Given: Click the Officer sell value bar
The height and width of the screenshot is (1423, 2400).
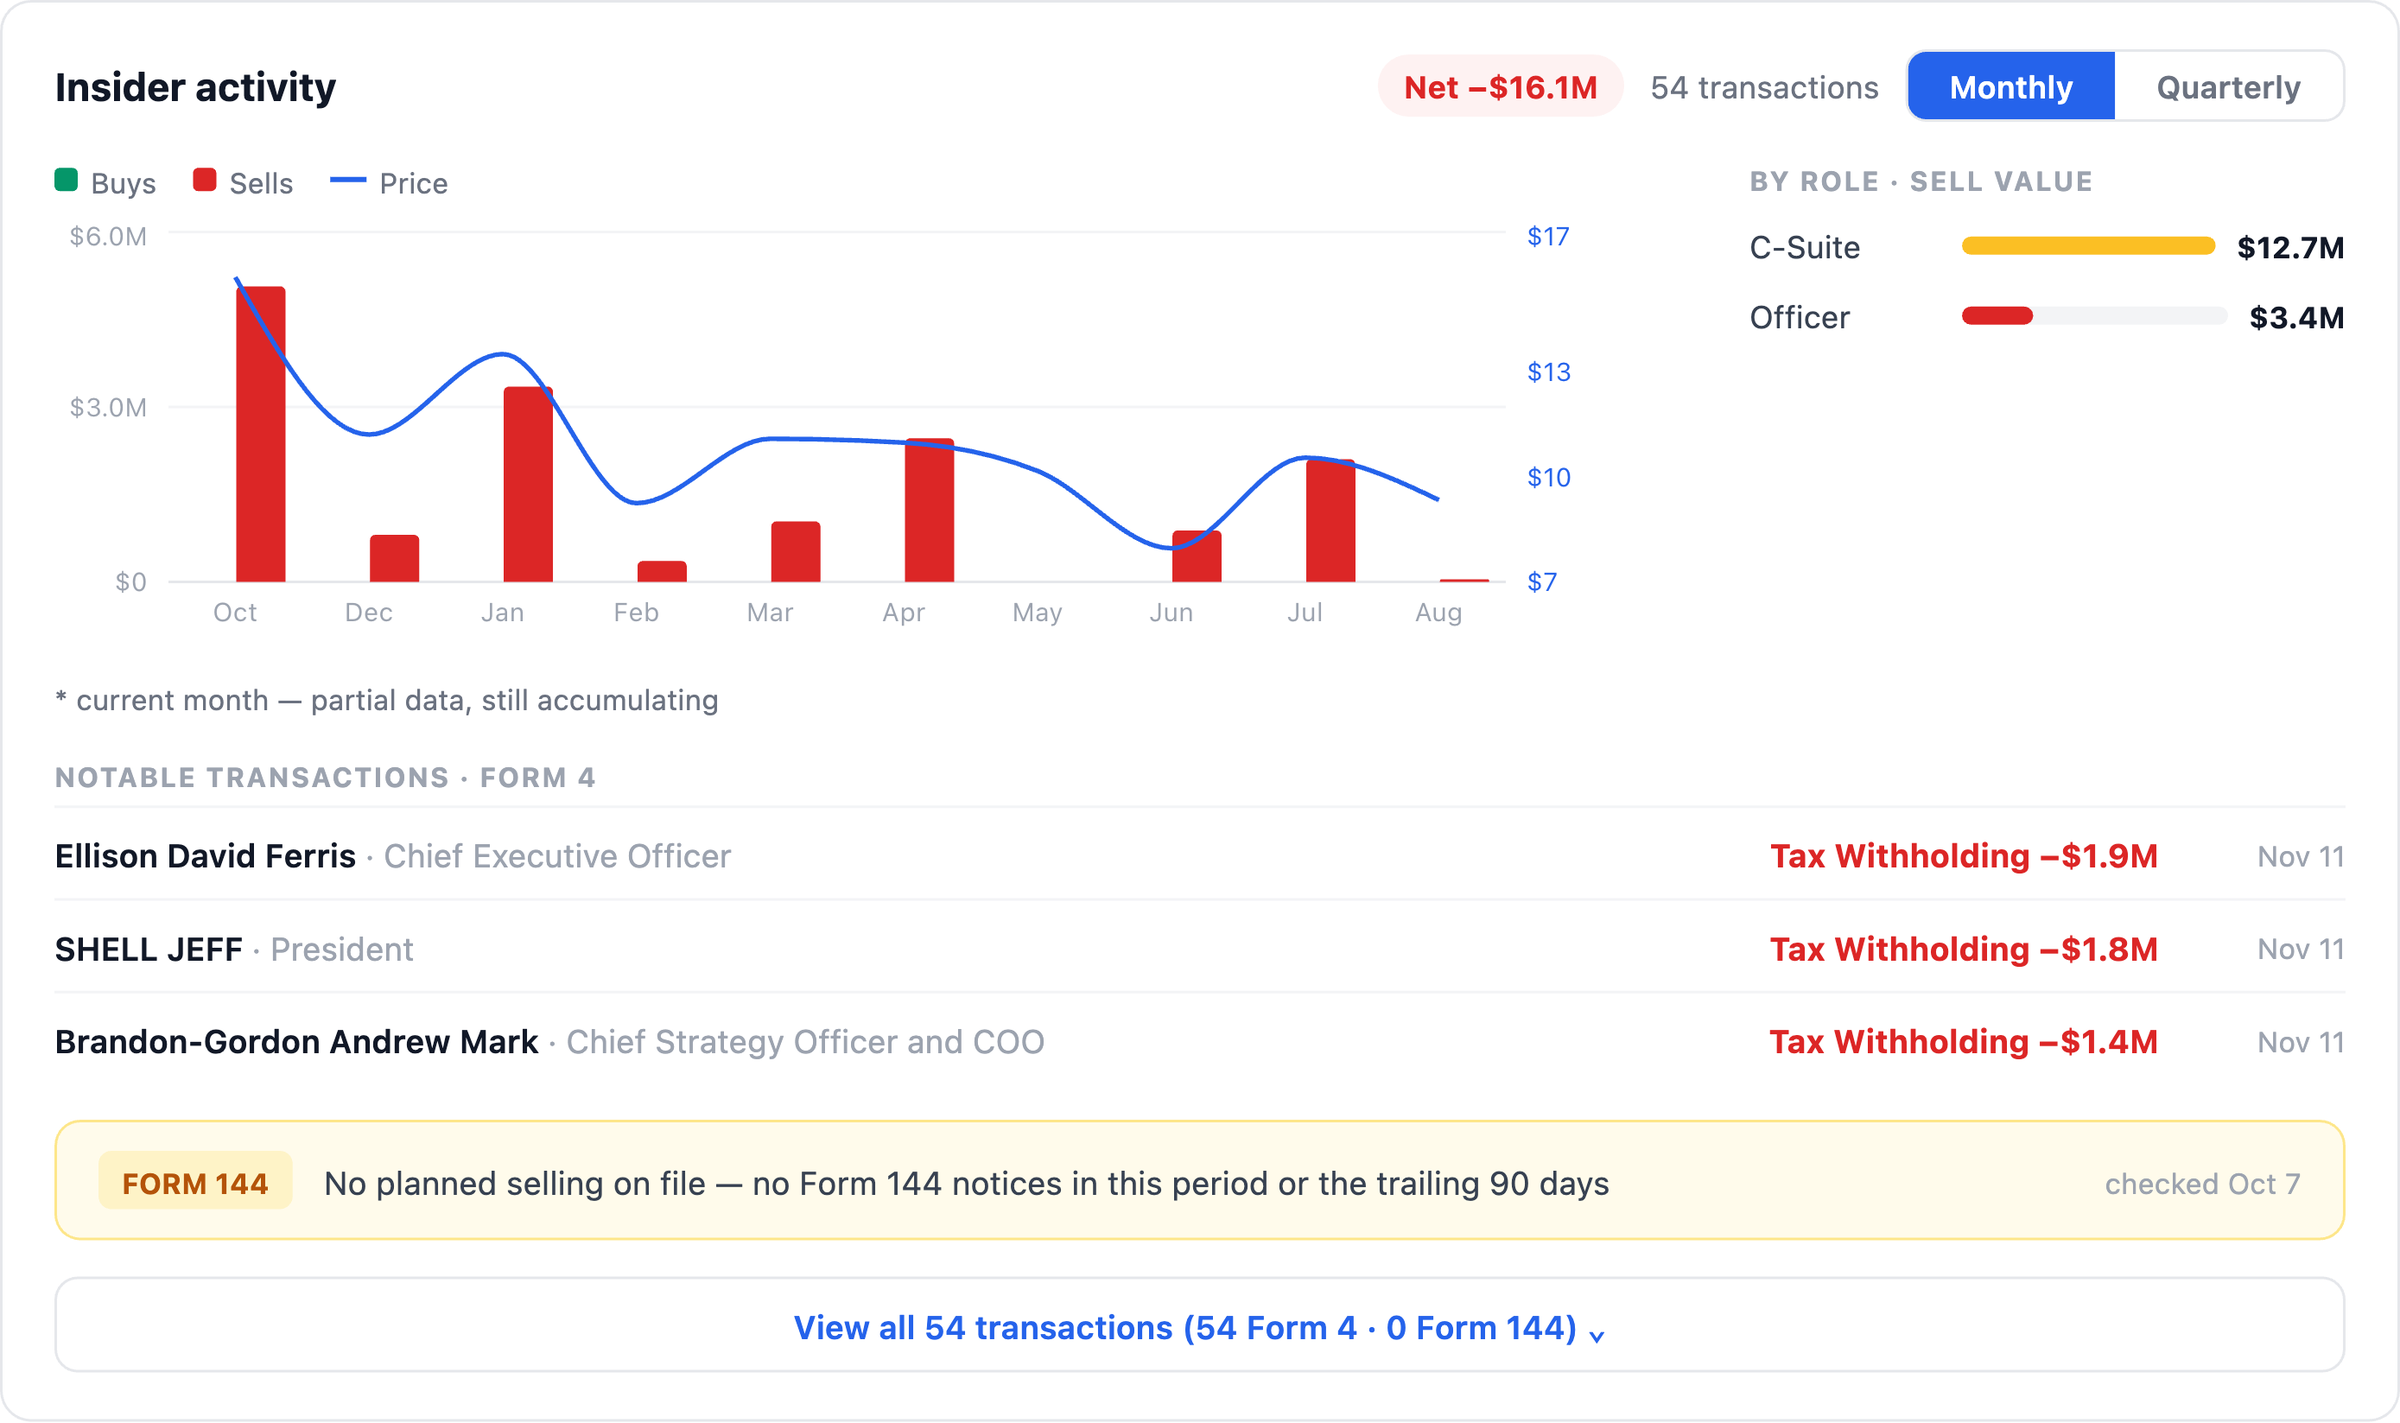Looking at the screenshot, I should point(2094,316).
